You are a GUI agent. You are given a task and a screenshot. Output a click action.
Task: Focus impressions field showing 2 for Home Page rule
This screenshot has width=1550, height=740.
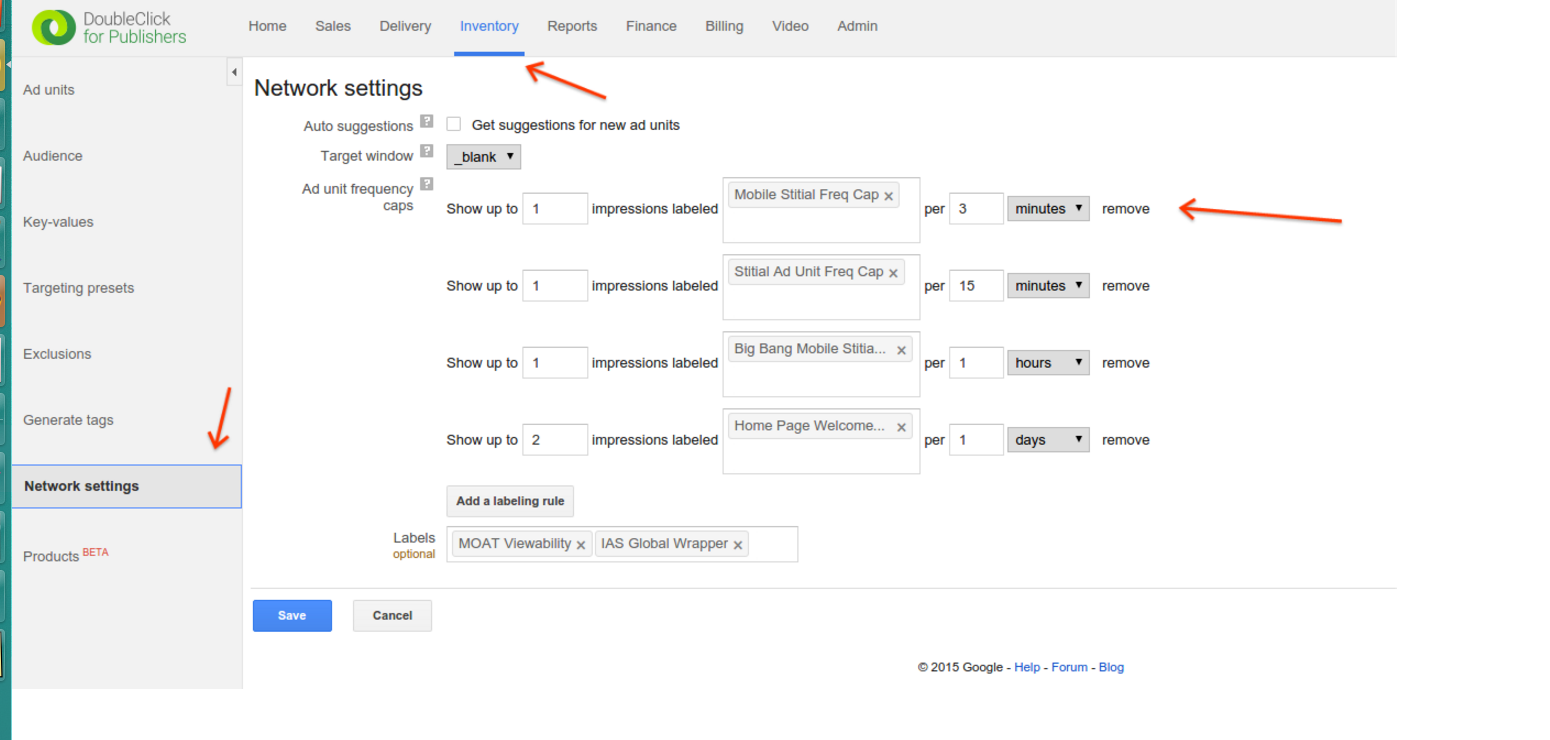(555, 440)
